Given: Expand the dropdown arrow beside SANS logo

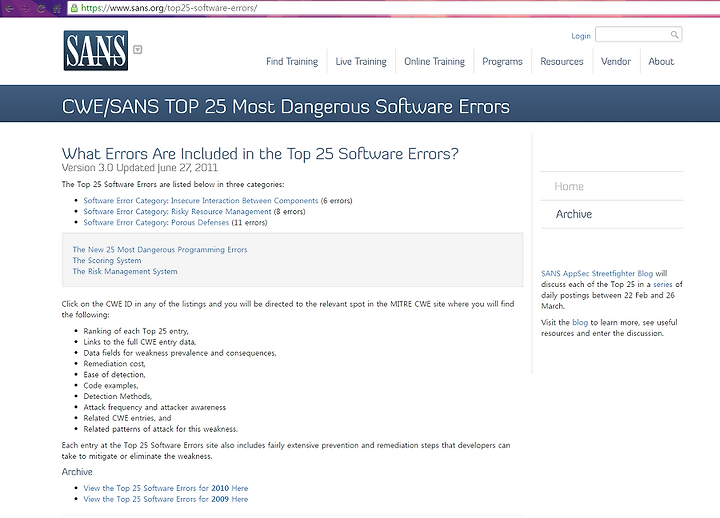Looking at the screenshot, I should (x=137, y=50).
